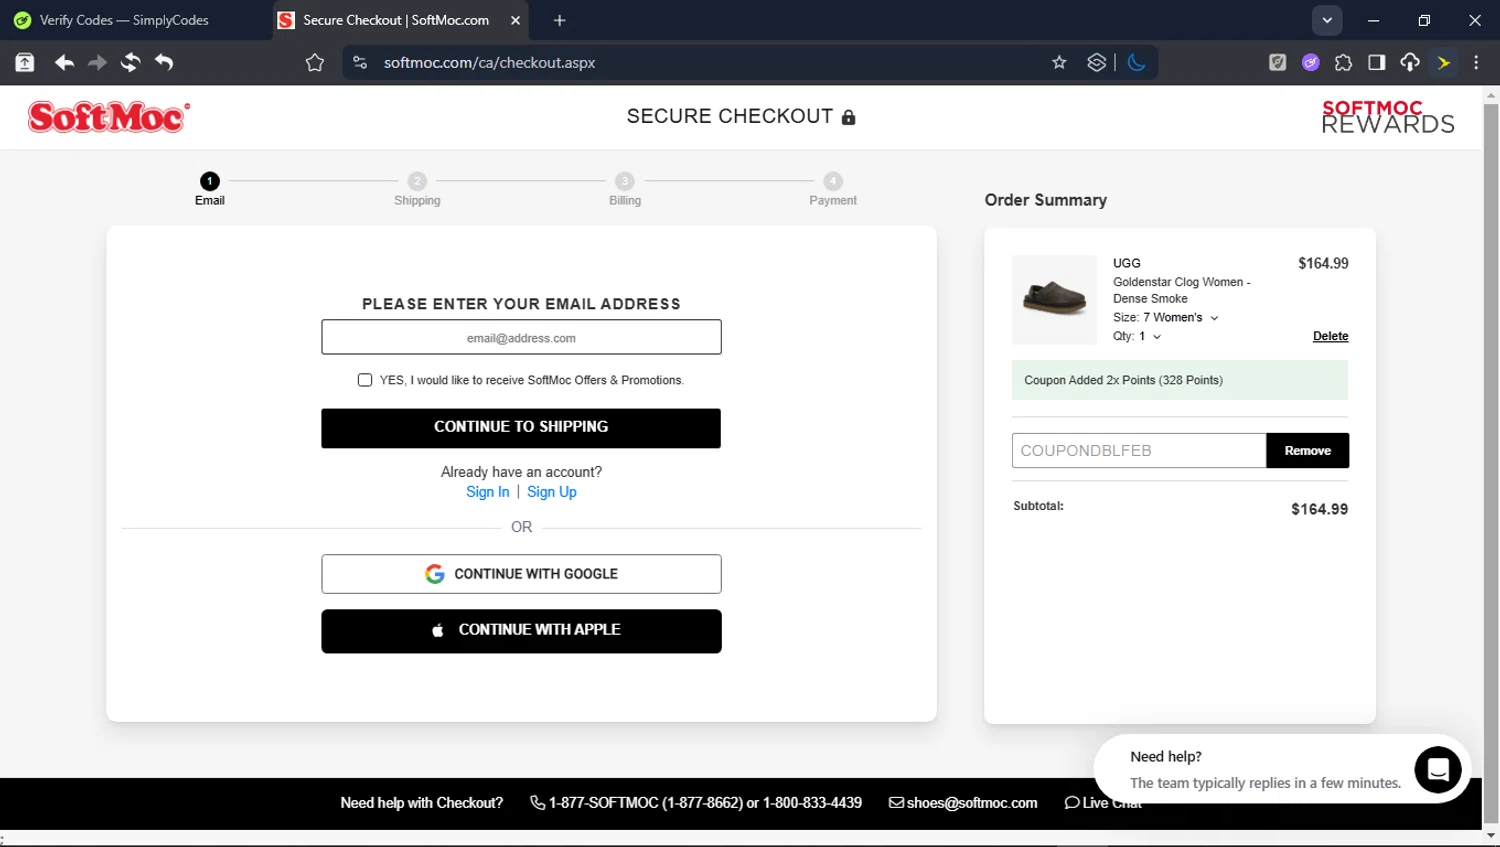Delete the UGG clog from order
Image resolution: width=1500 pixels, height=847 pixels.
1330,337
